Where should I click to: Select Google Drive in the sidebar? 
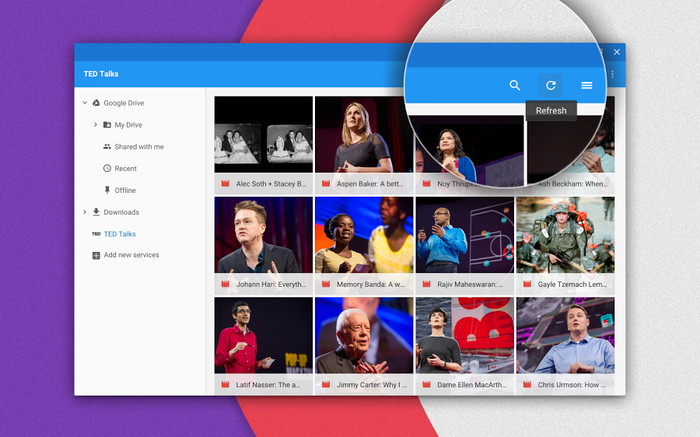click(124, 103)
